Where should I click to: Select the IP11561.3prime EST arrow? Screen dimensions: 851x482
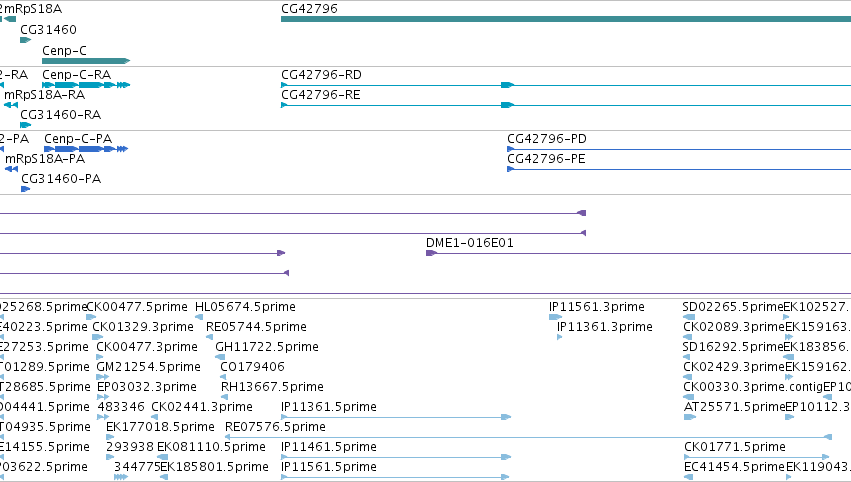[555, 317]
